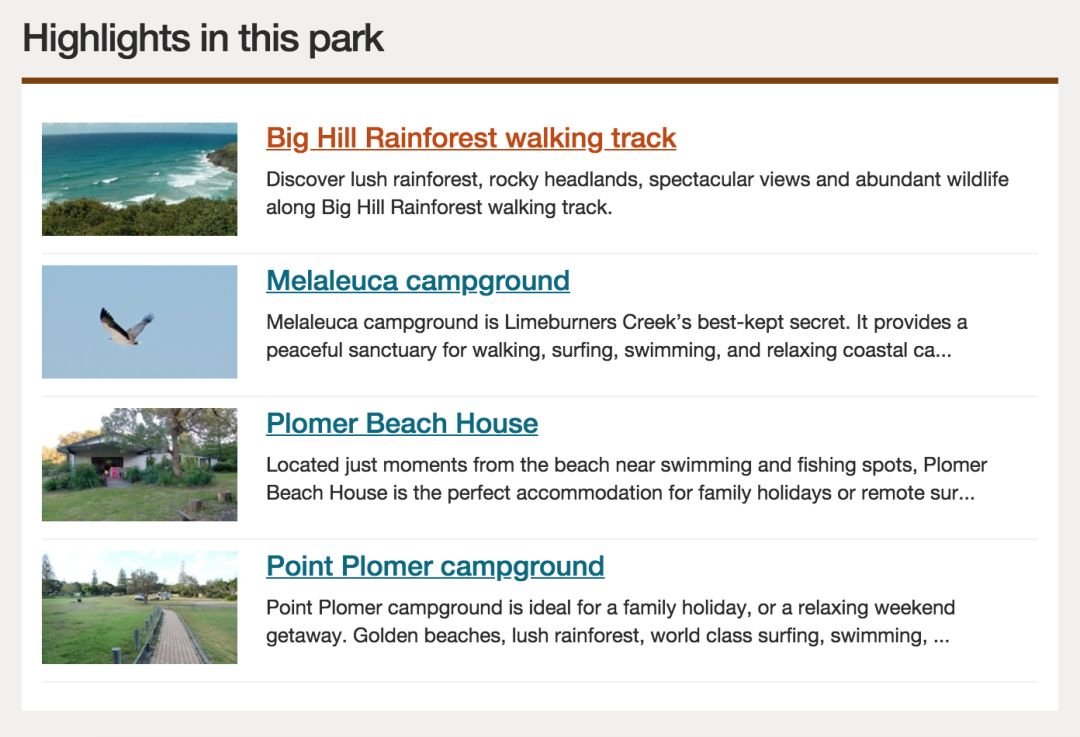Click the 'Highlights in this park' heading
Viewport: 1080px width, 737px height.
click(x=203, y=39)
